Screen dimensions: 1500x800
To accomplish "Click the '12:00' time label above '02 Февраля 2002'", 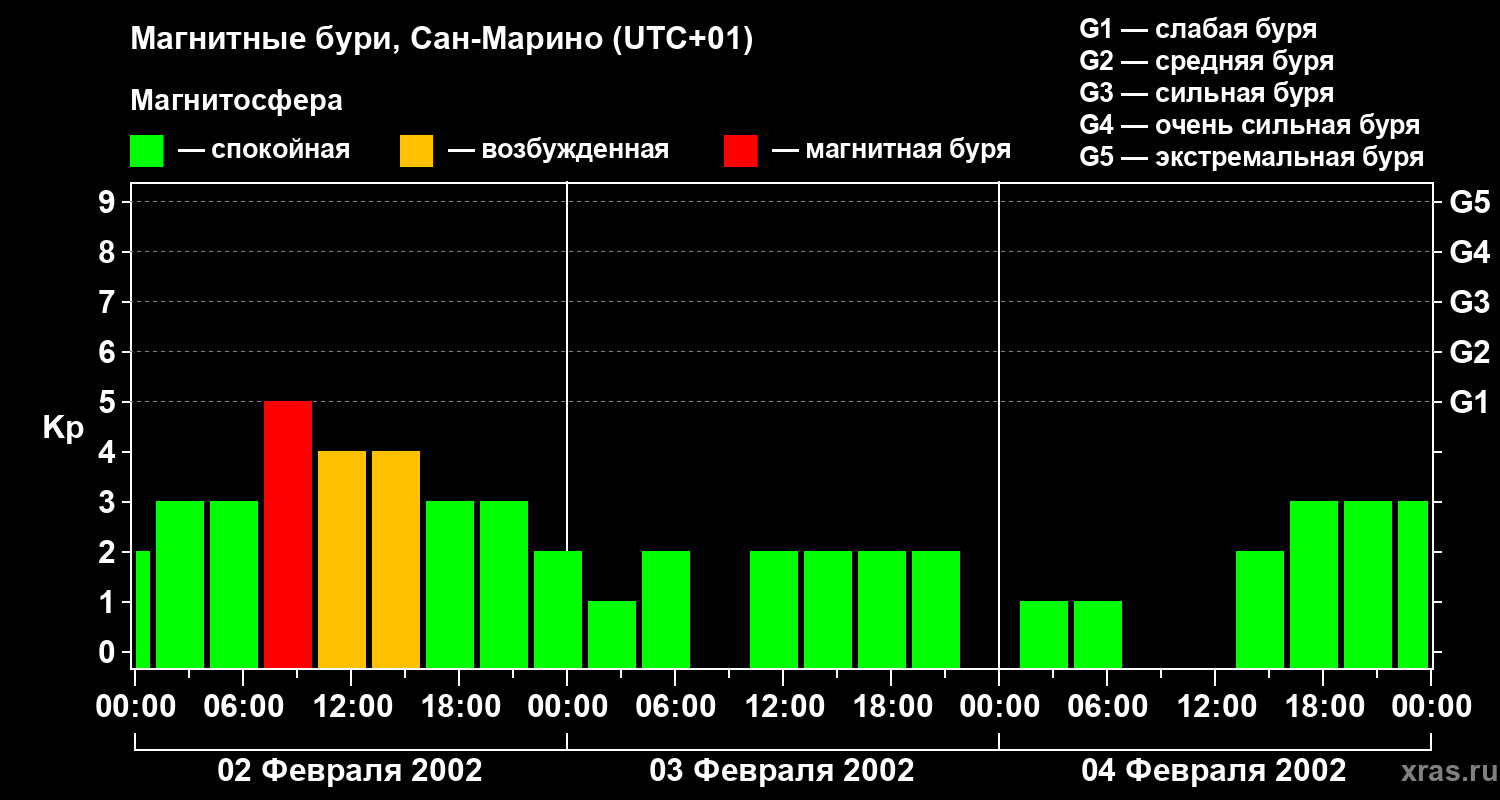I will click(x=351, y=706).
